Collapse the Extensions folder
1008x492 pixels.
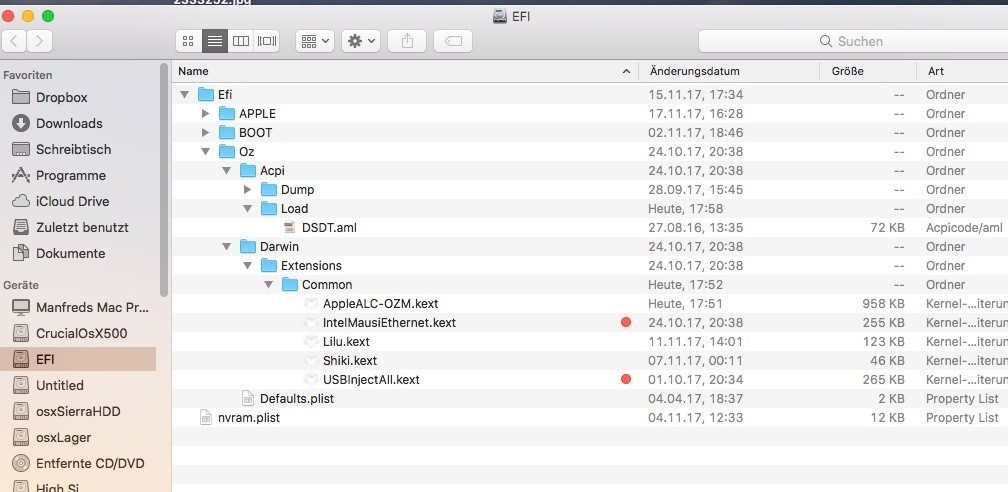(248, 266)
